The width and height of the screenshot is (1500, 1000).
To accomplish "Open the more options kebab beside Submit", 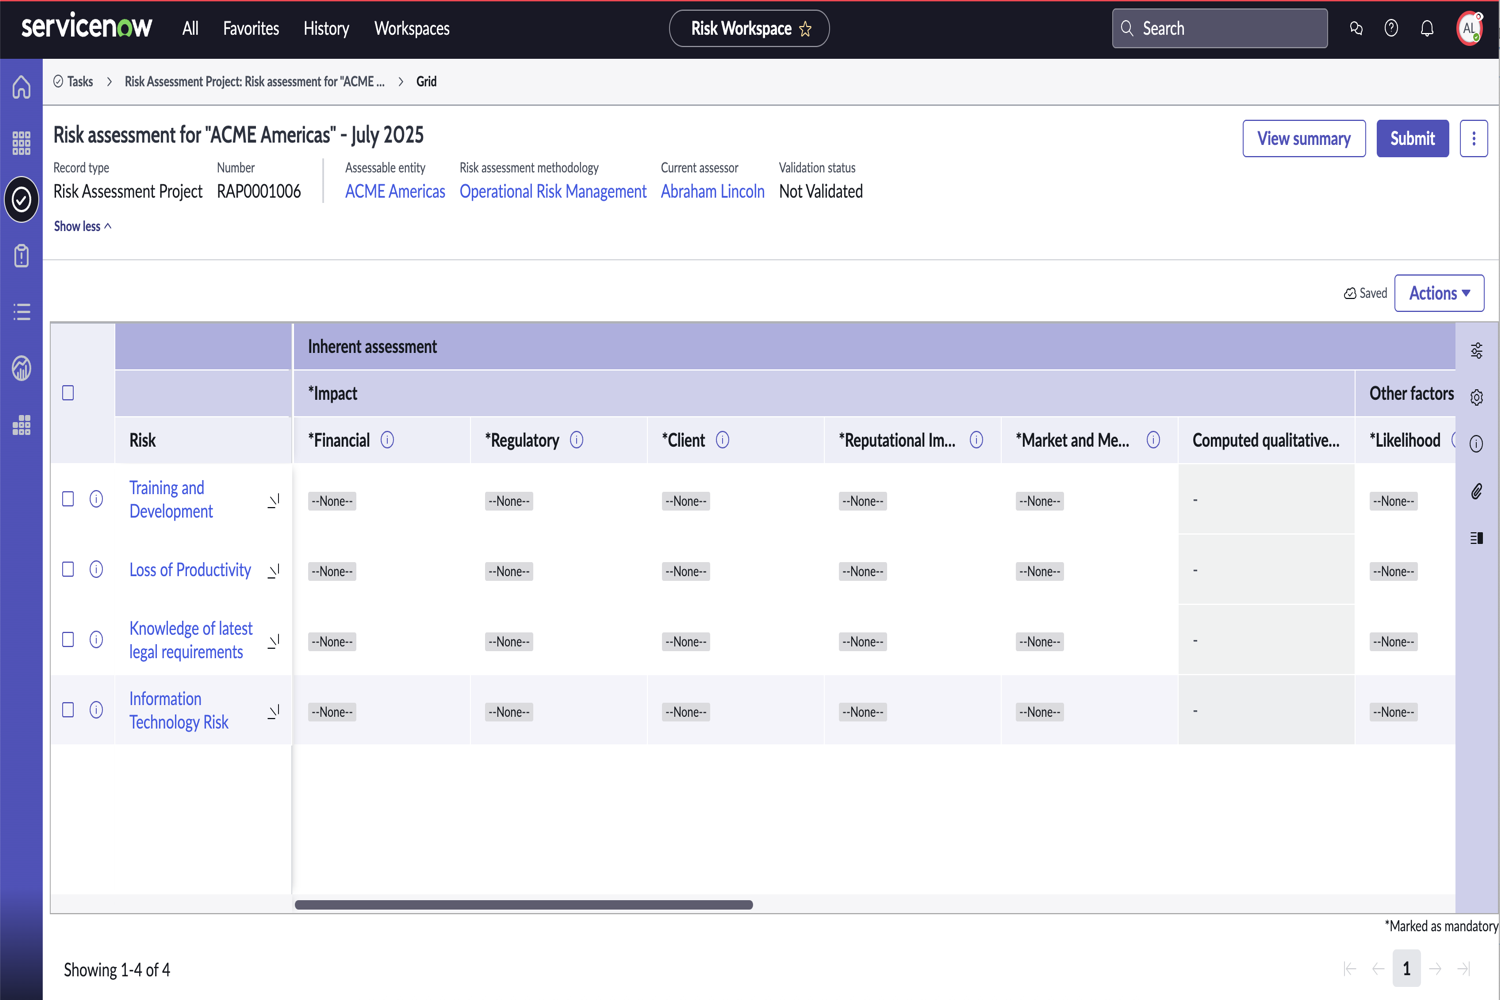I will (x=1473, y=139).
